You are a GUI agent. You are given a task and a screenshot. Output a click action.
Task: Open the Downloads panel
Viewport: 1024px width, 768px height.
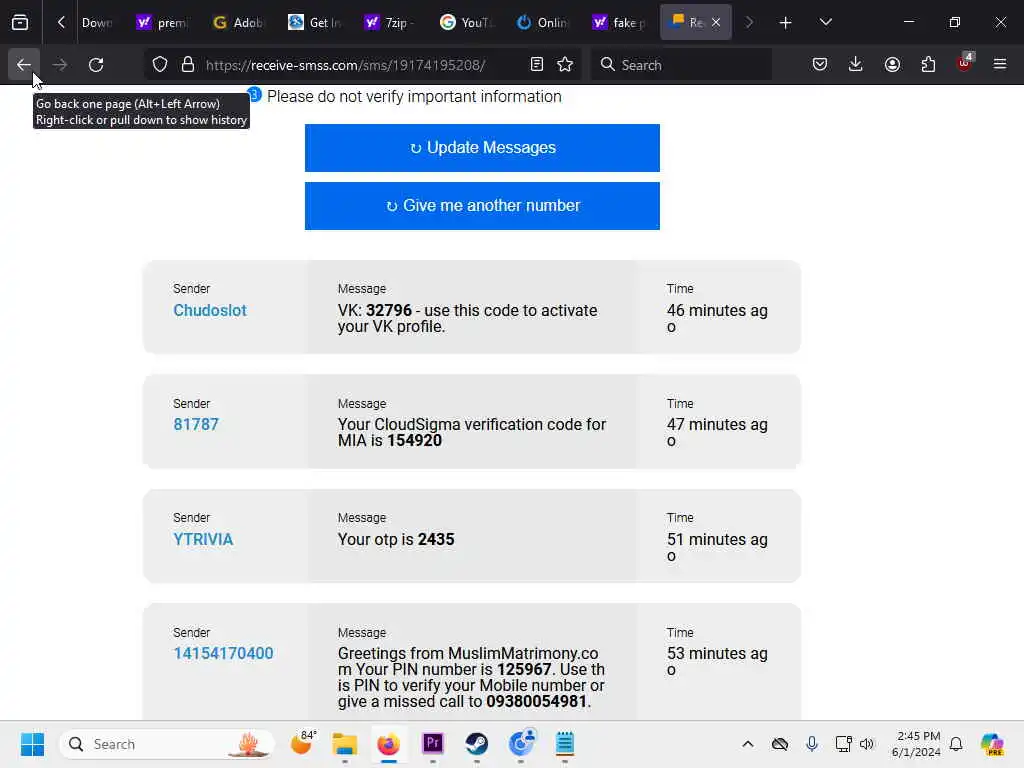tap(856, 65)
